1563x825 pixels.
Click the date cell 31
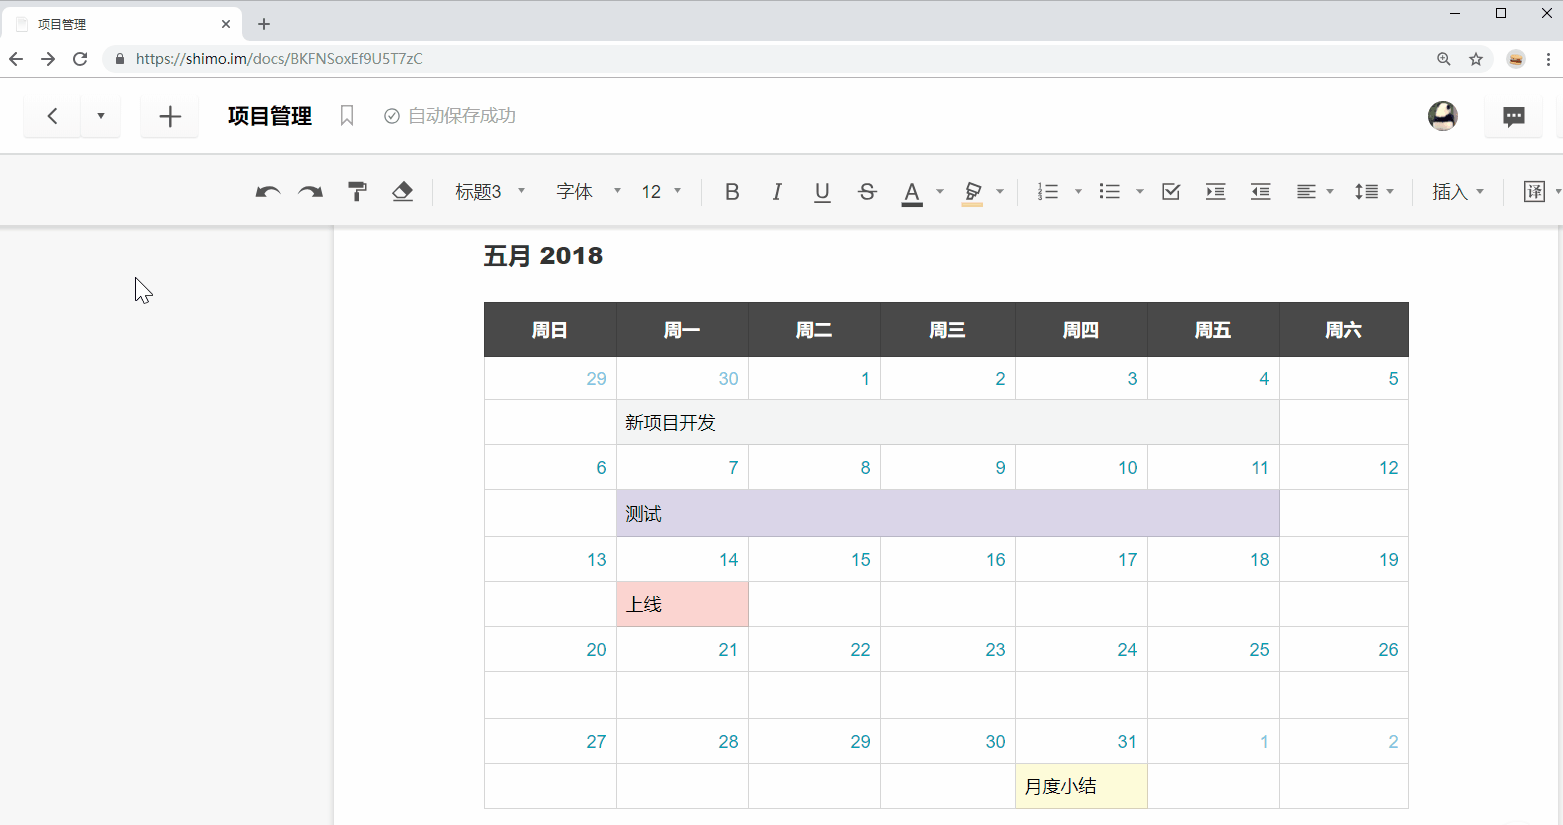point(1081,741)
